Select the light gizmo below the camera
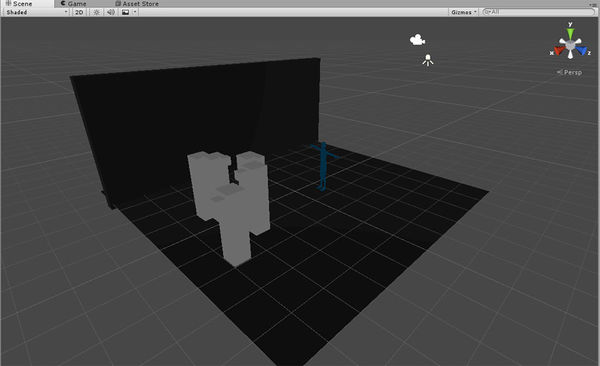600x366 pixels. click(x=428, y=60)
